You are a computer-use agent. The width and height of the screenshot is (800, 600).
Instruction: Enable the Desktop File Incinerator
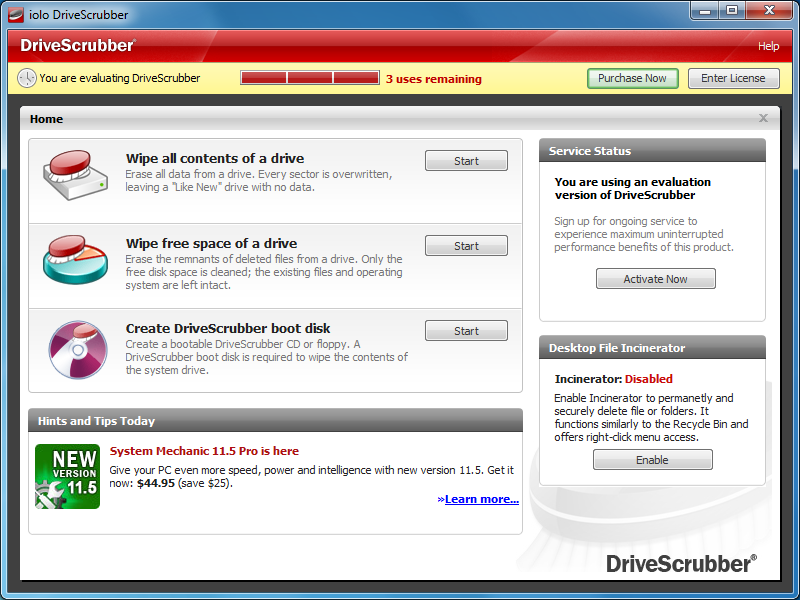[652, 460]
